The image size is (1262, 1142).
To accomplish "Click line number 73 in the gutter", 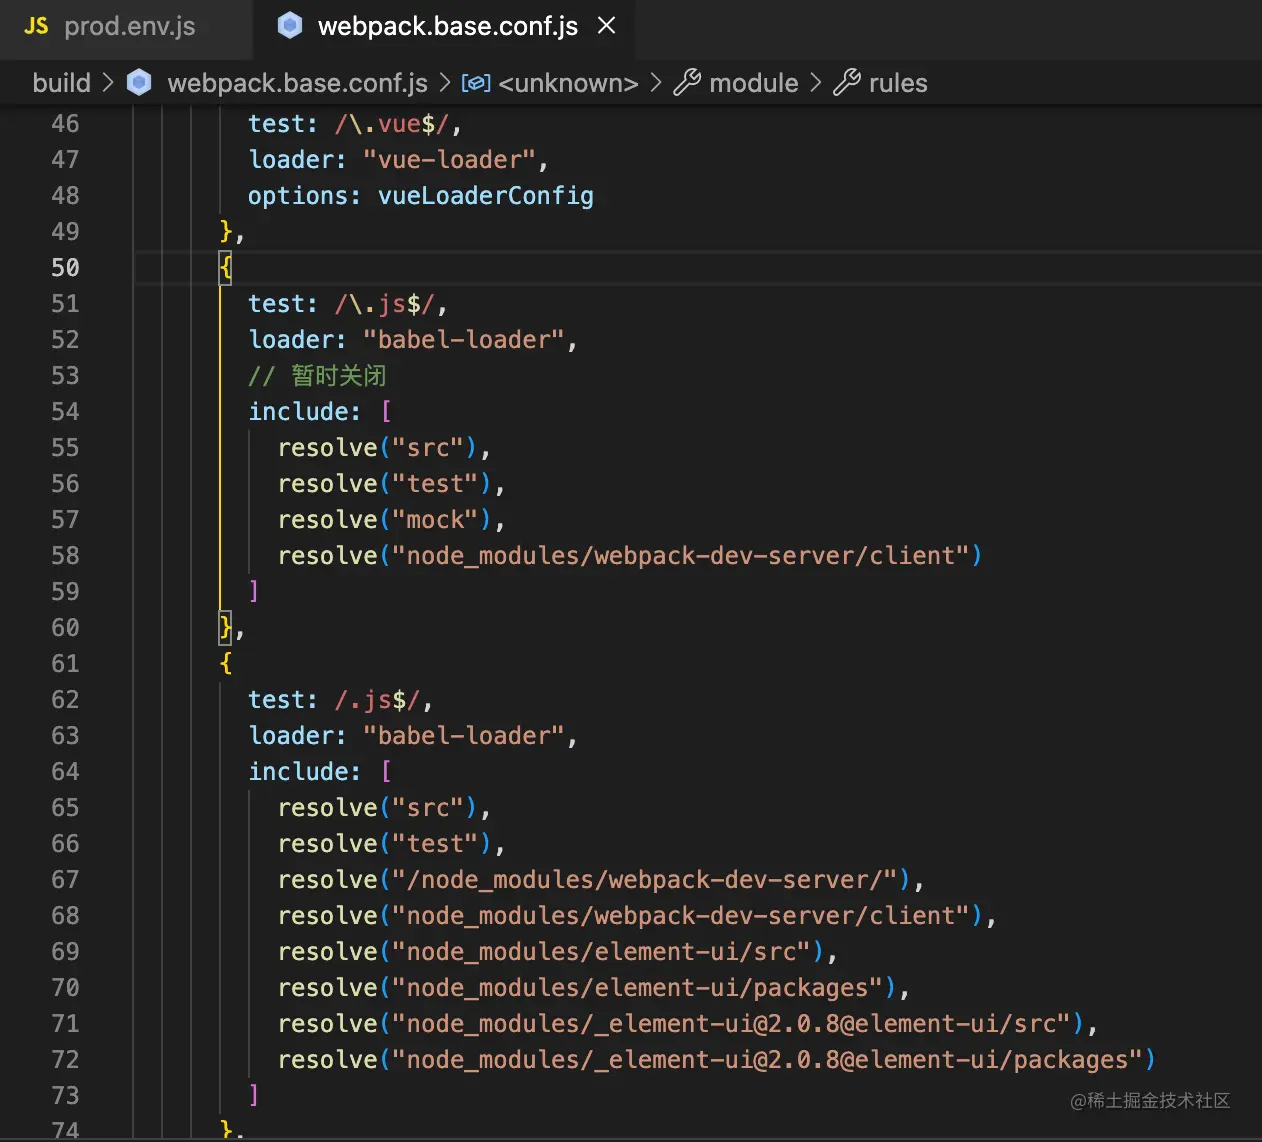I will 65,1096.
